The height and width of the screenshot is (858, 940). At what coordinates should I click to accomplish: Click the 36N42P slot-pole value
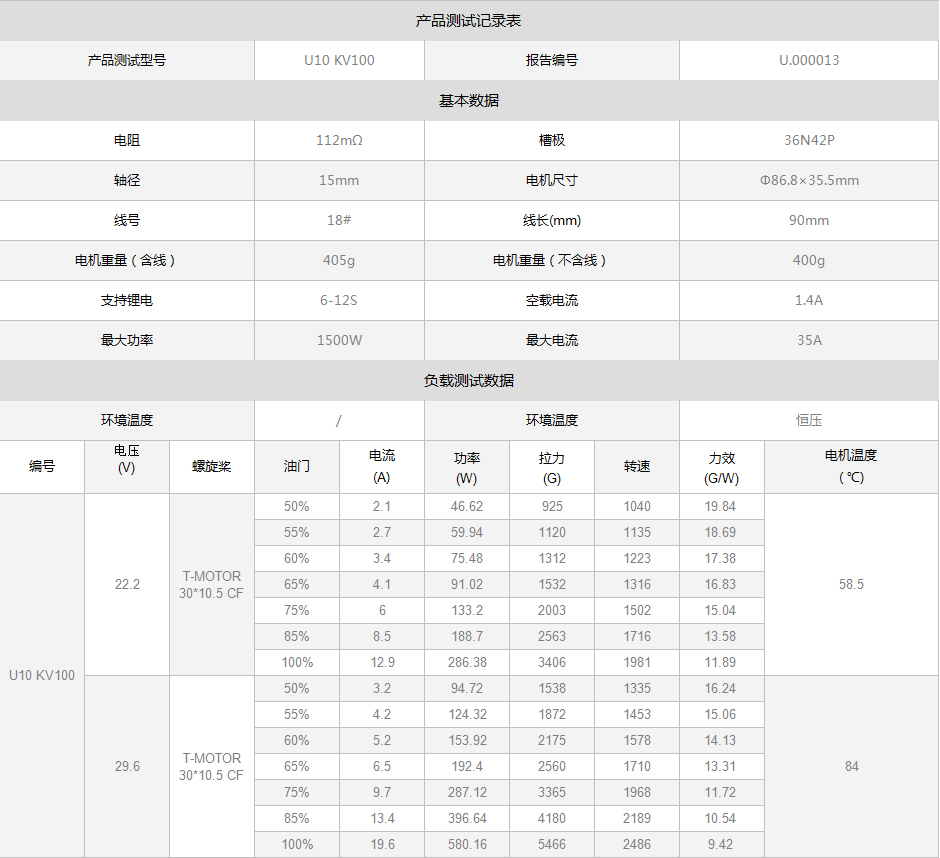pos(809,140)
